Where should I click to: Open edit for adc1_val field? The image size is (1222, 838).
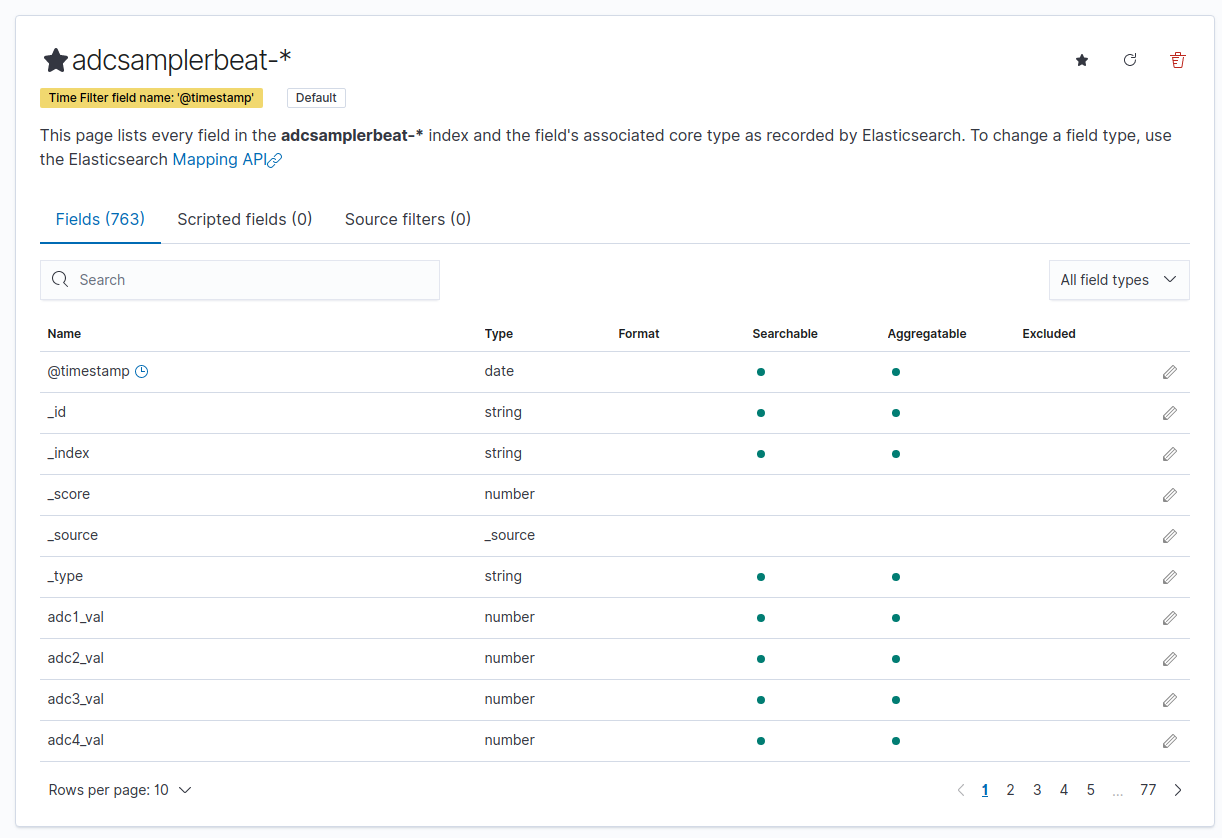point(1169,618)
